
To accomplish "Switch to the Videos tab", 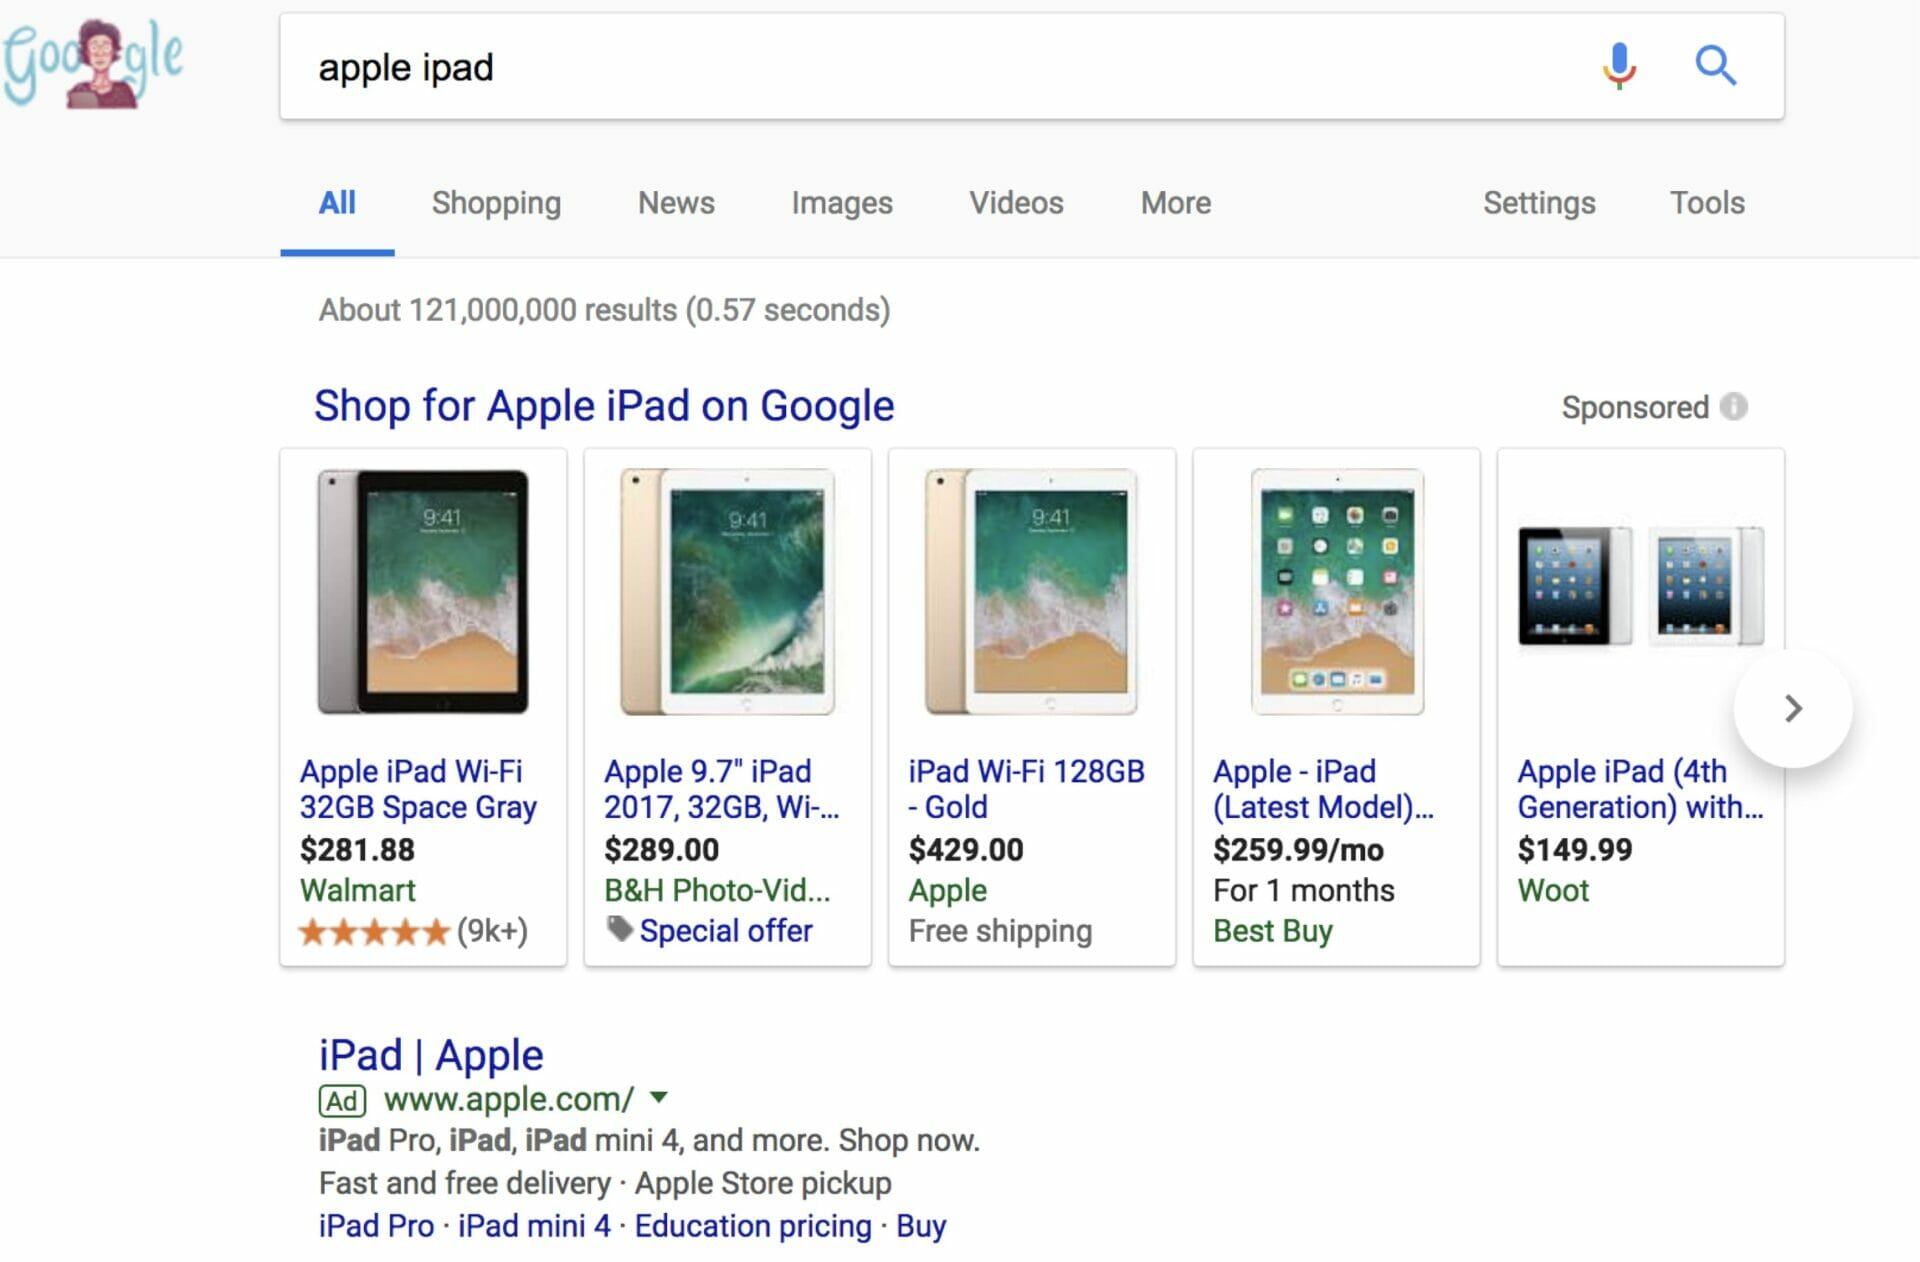I will tap(1016, 203).
